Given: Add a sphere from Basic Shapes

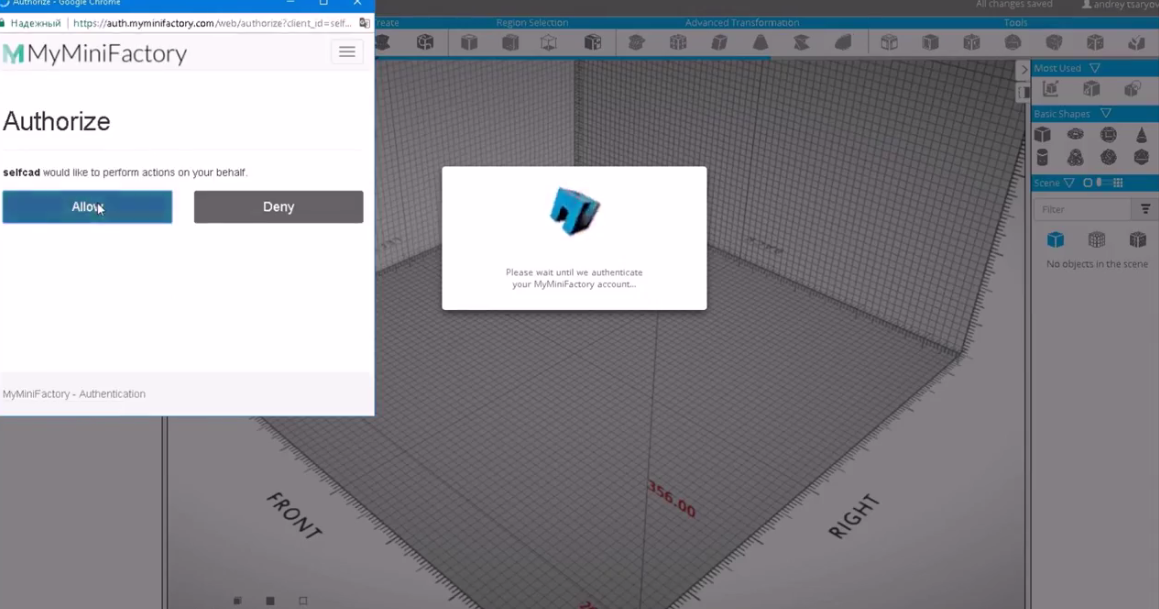Looking at the screenshot, I should coord(1109,135).
